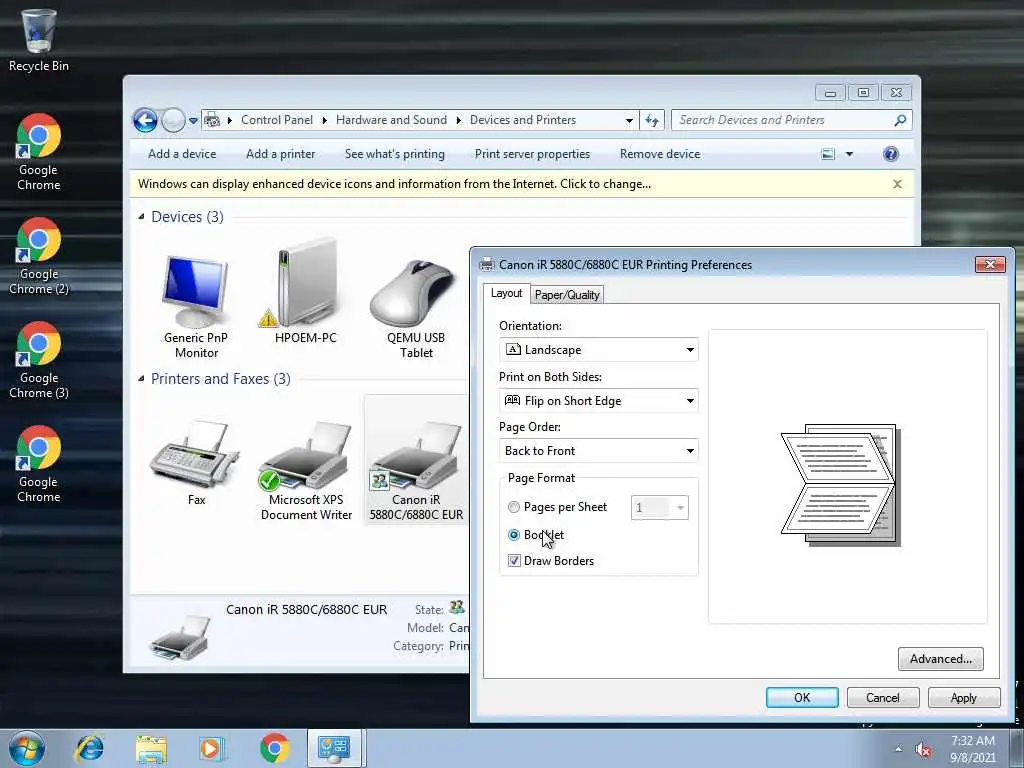Click the taskbar clock showing 7:32 AM
The image size is (1024, 768).
pos(972,749)
